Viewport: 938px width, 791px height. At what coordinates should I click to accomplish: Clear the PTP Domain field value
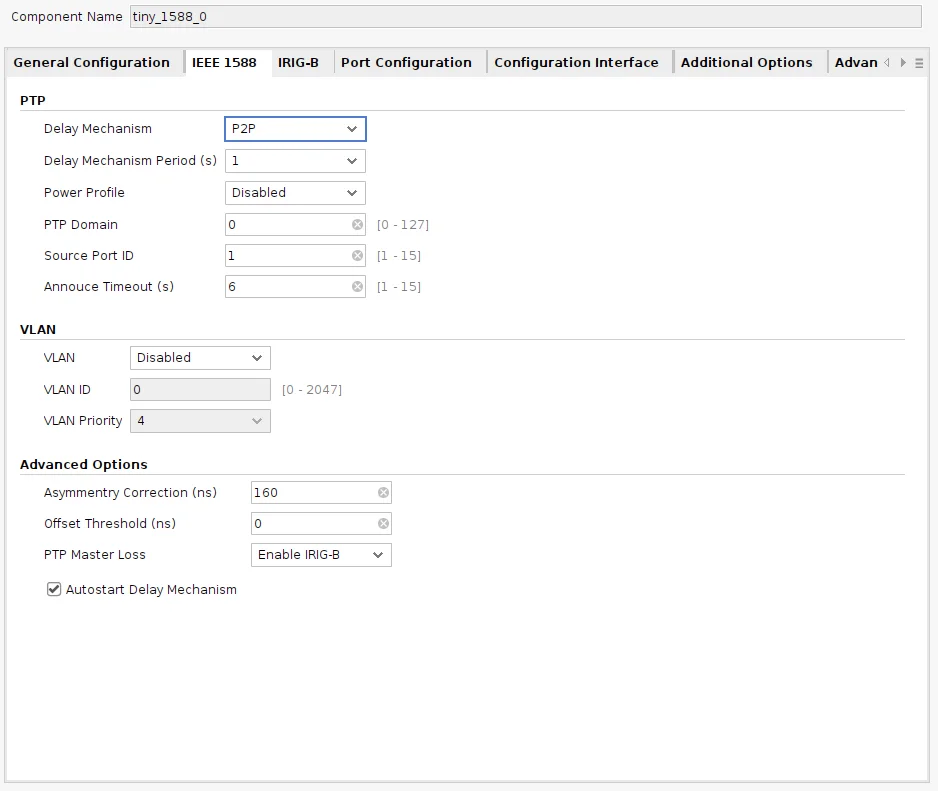point(357,225)
